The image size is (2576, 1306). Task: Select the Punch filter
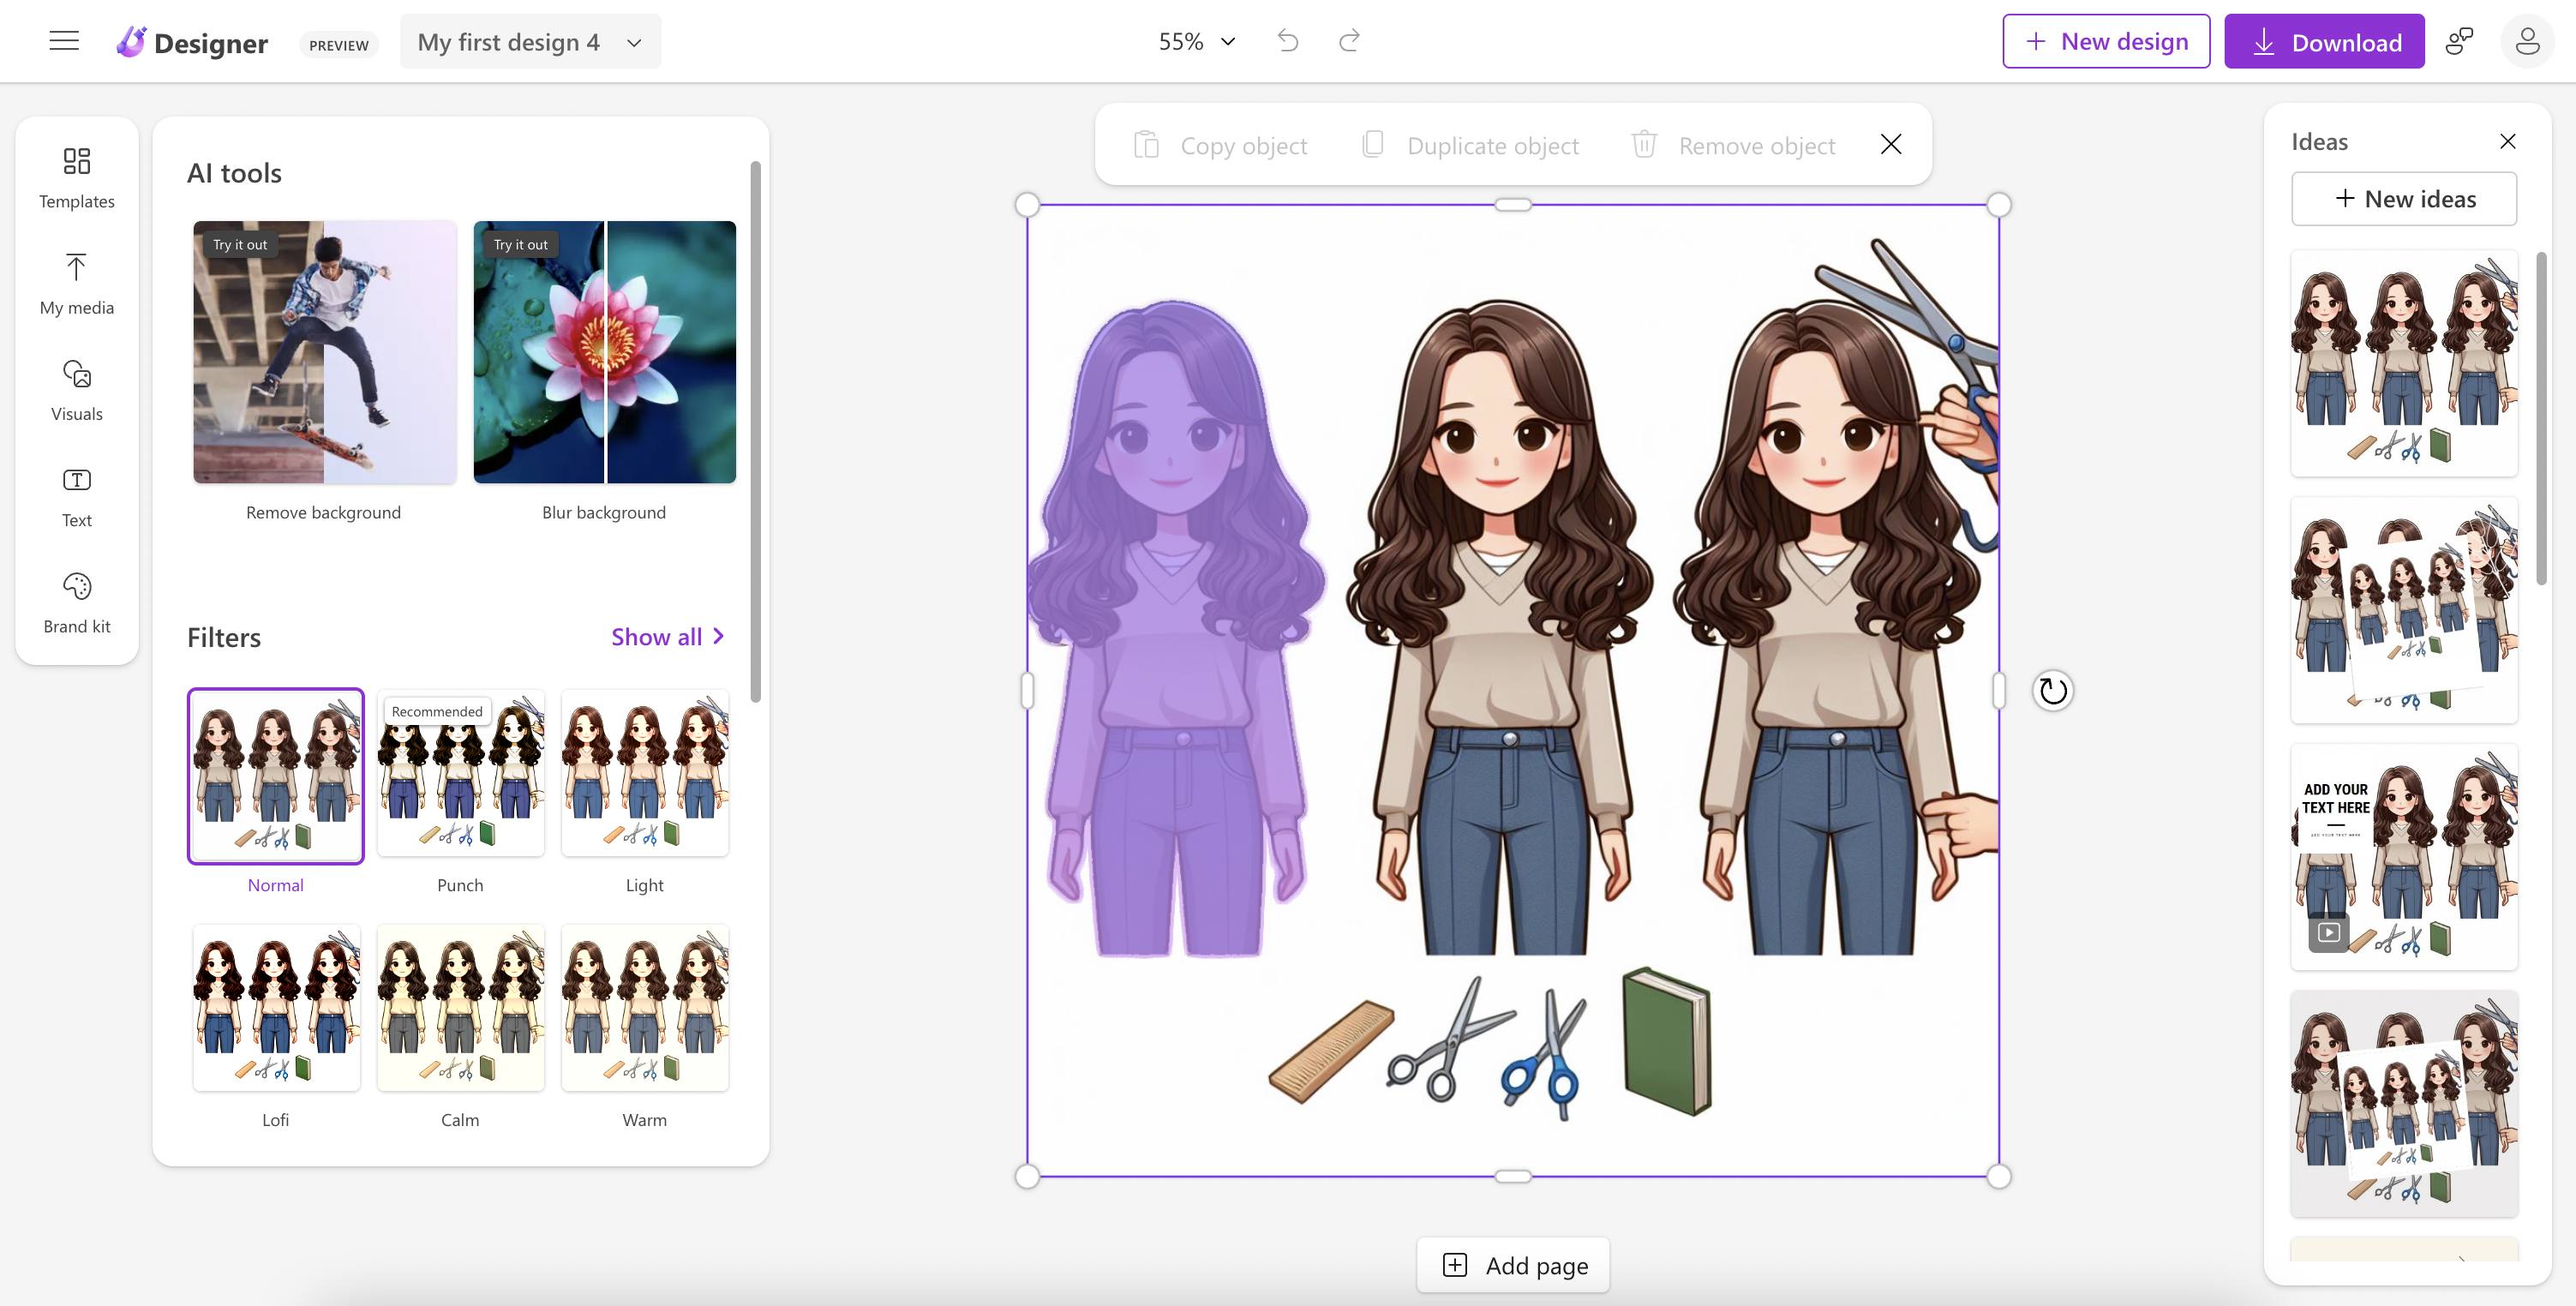(x=460, y=773)
